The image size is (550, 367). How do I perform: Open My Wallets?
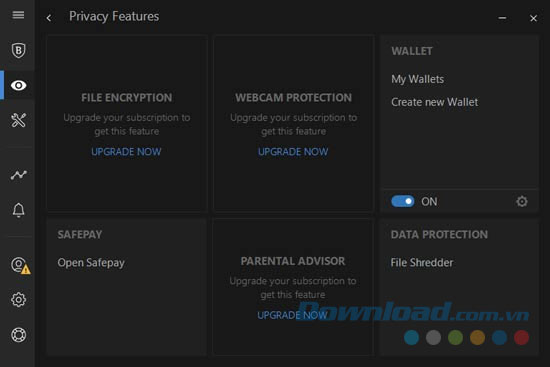pyautogui.click(x=417, y=79)
